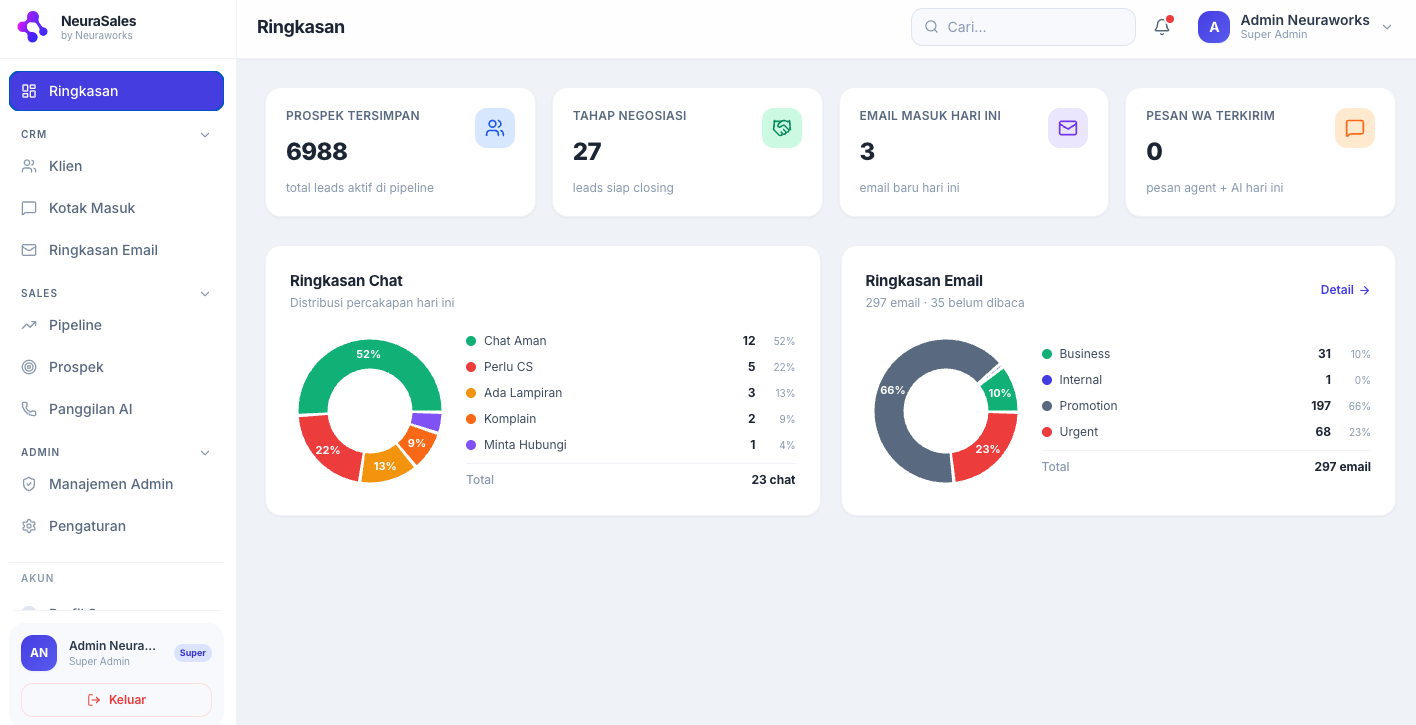Click the Pesan WA Terkirim message icon
Image resolution: width=1416 pixels, height=725 pixels.
click(x=1355, y=128)
